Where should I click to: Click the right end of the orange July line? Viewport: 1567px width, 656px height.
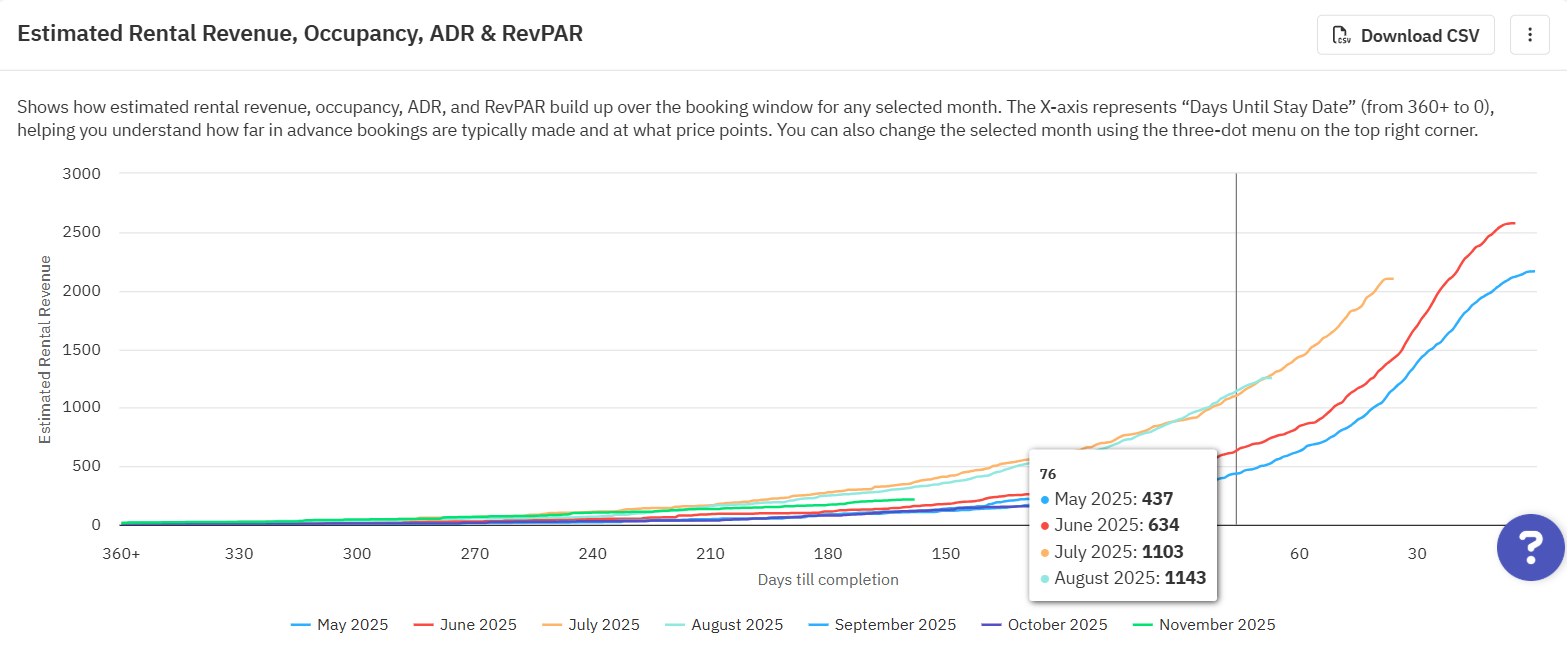click(1392, 279)
